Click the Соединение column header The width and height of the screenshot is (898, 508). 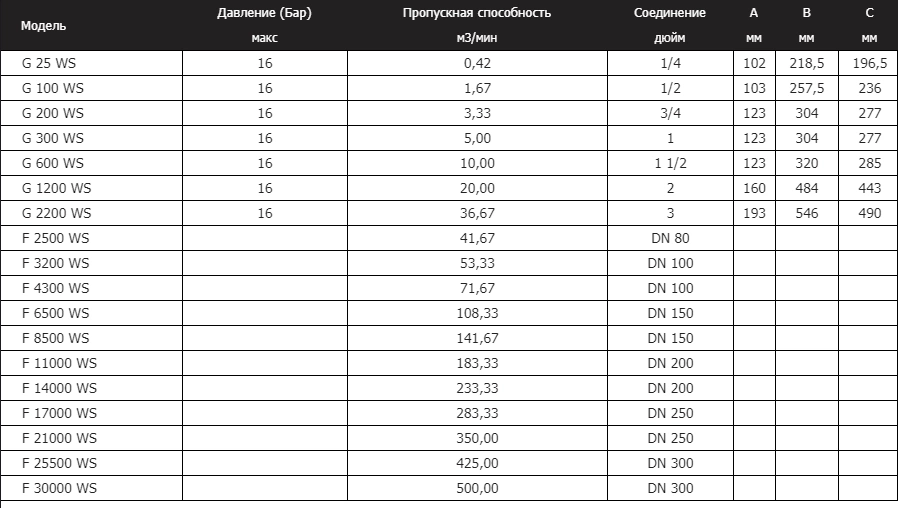(669, 13)
